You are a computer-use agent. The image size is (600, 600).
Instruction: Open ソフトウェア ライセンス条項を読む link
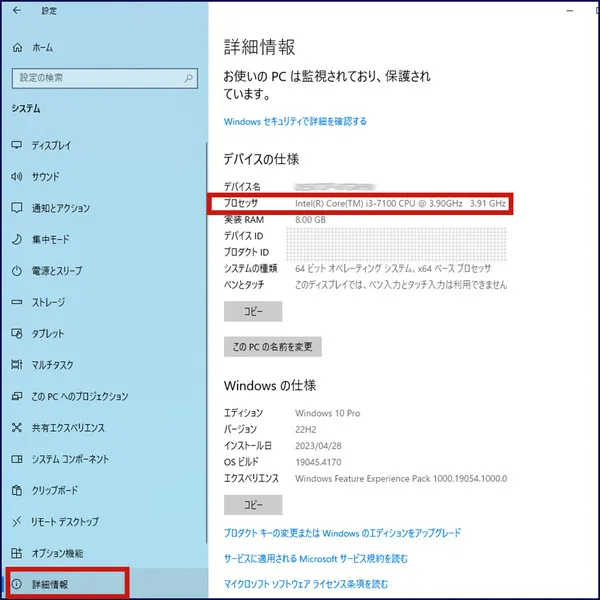(306, 584)
